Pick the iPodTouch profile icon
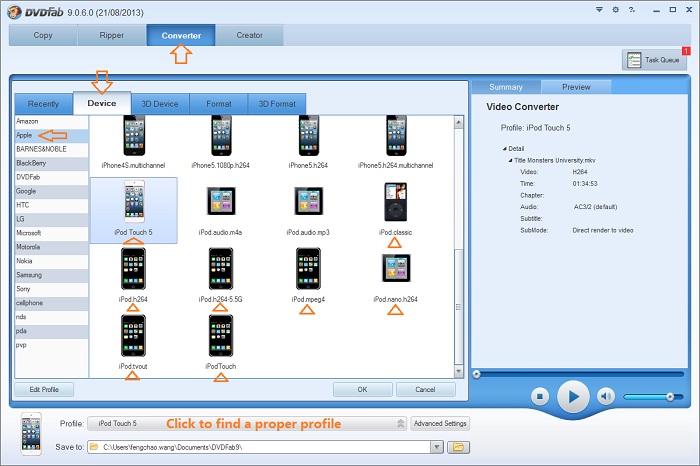 pyautogui.click(x=221, y=336)
